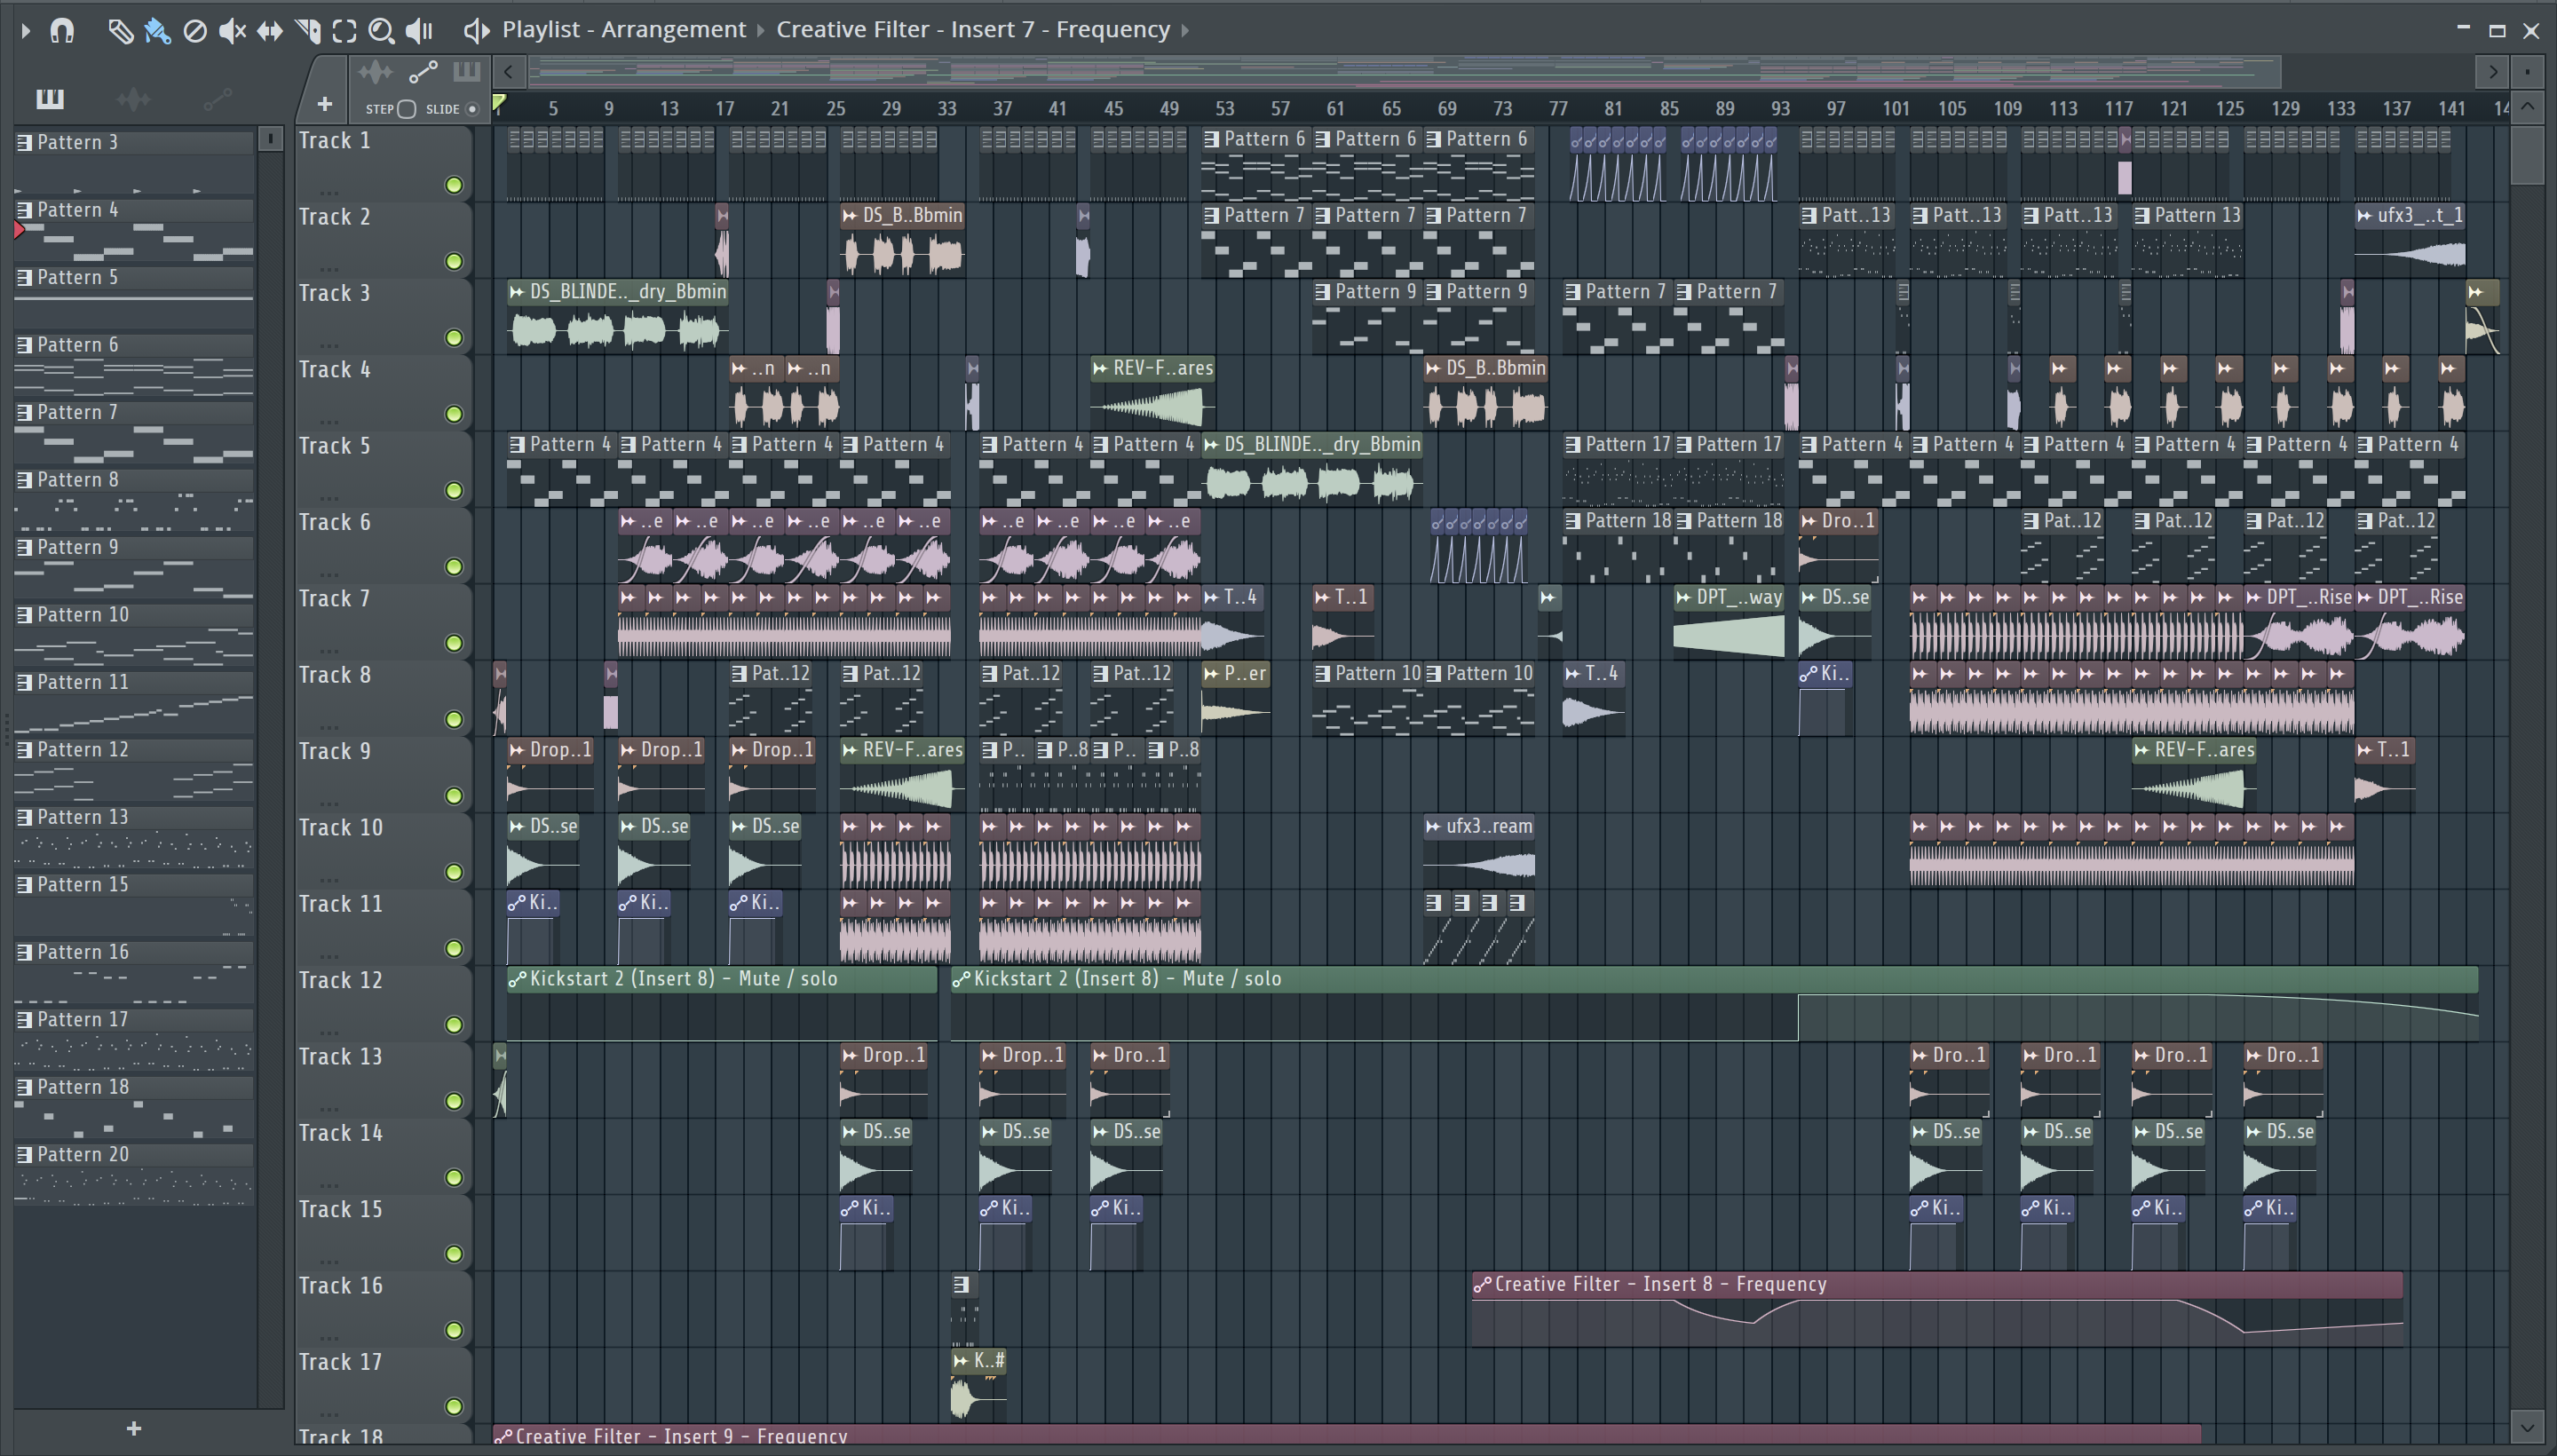Focus audio clips with waveform icon
The height and width of the screenshot is (1456, 2557).
376,72
